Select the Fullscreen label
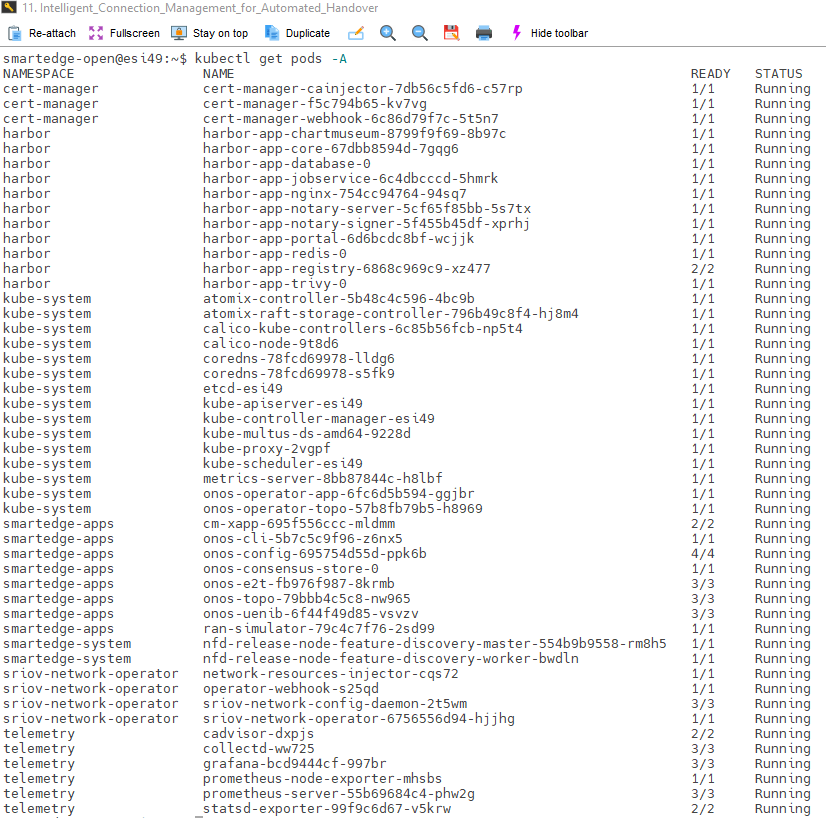The image size is (826, 818). [x=134, y=33]
